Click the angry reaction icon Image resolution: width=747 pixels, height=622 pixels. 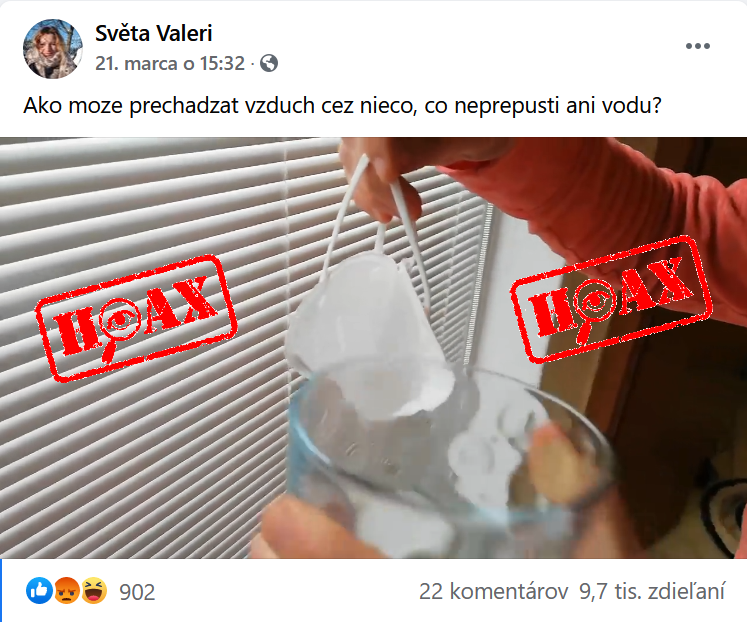67,591
